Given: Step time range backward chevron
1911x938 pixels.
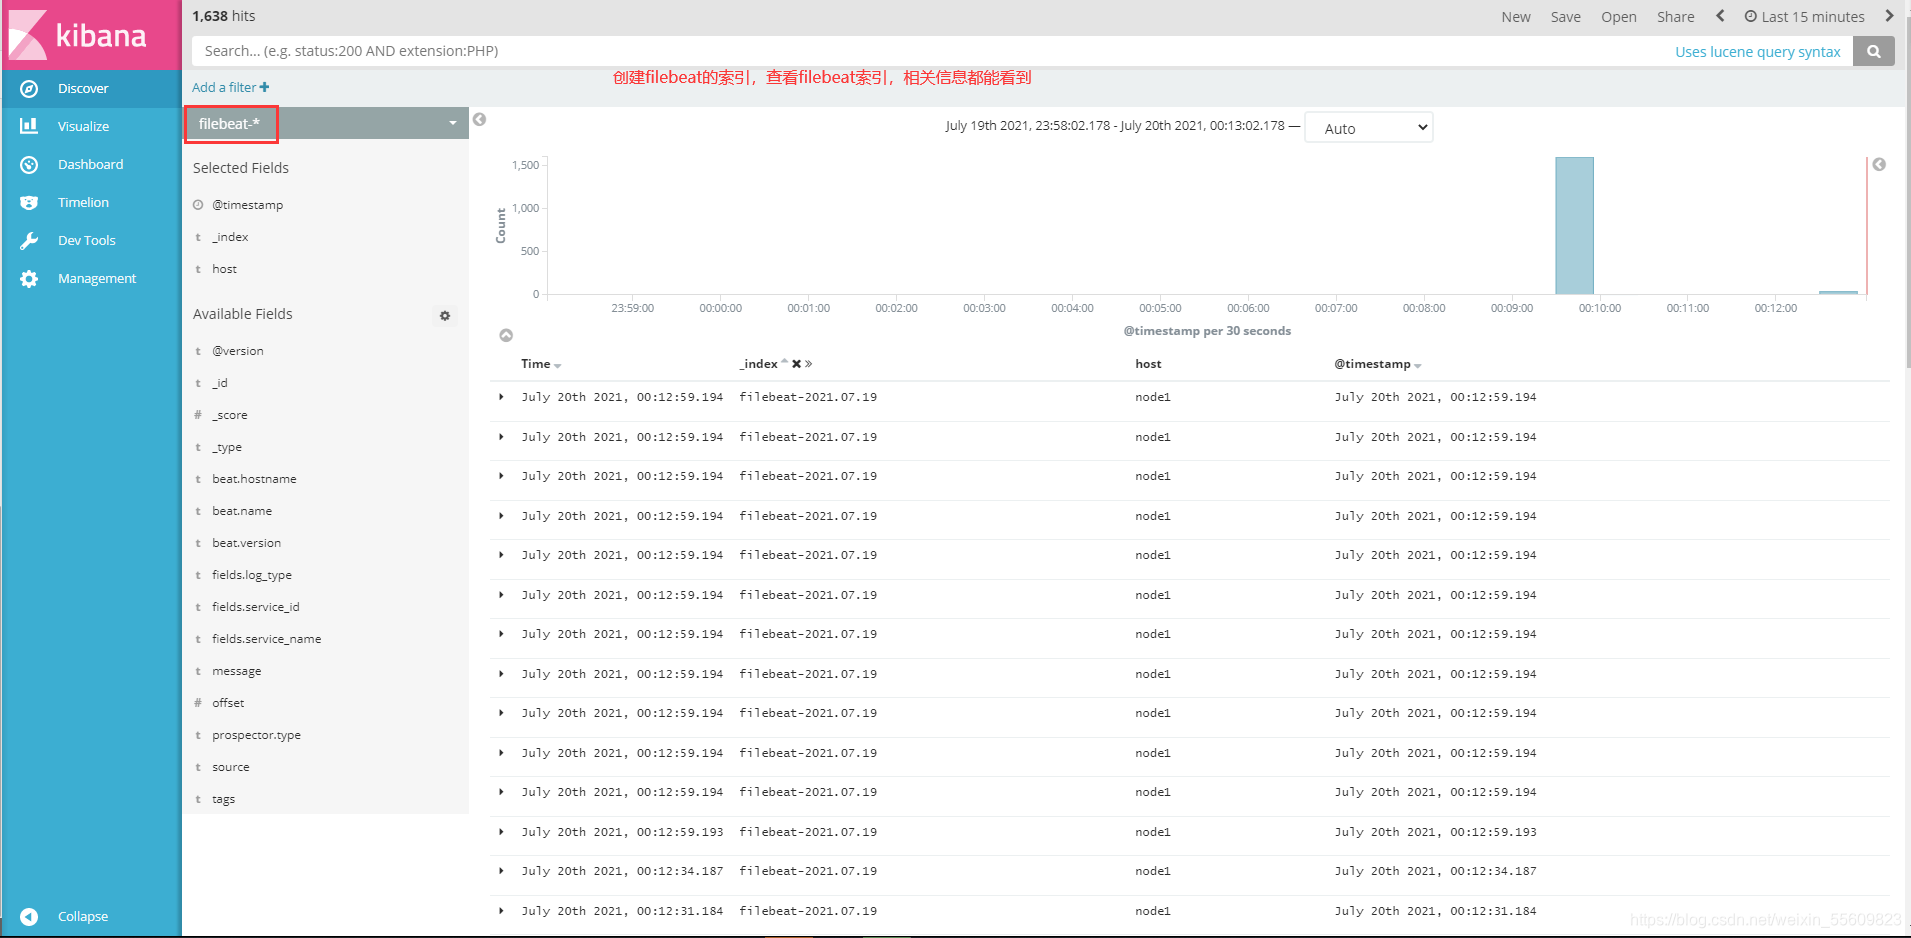Looking at the screenshot, I should tap(1720, 16).
